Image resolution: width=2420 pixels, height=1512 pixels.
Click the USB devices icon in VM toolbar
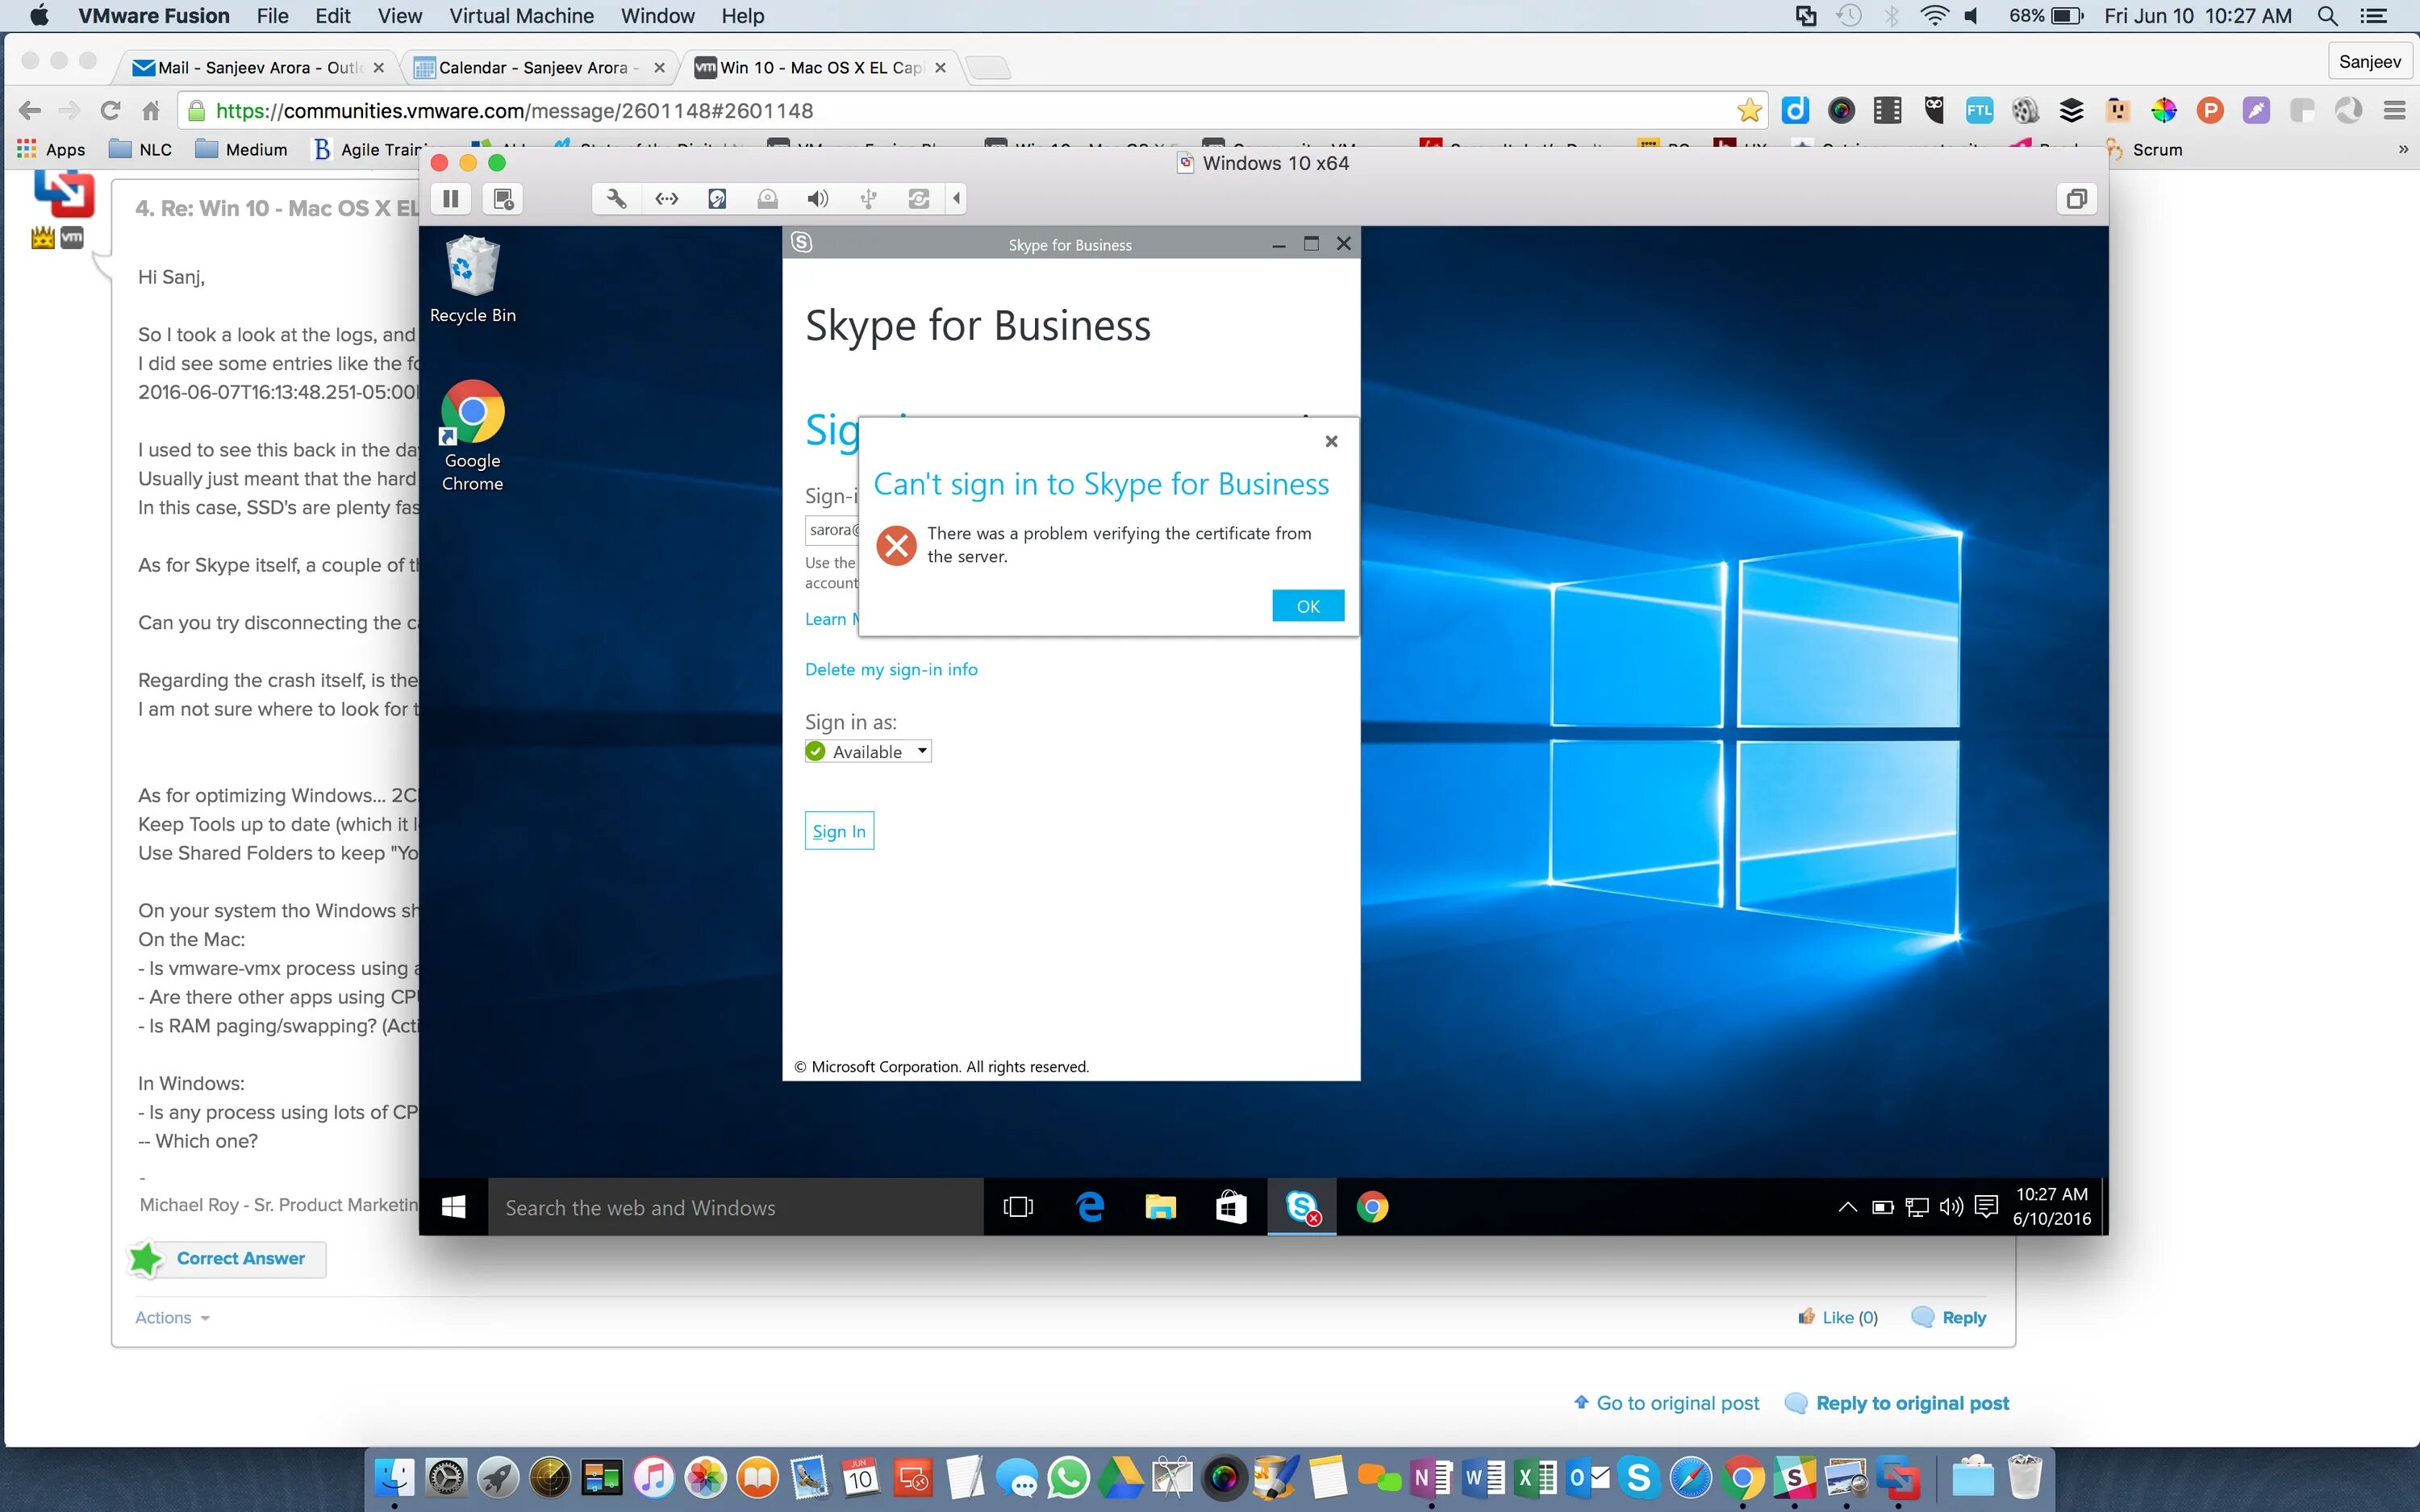coord(868,199)
